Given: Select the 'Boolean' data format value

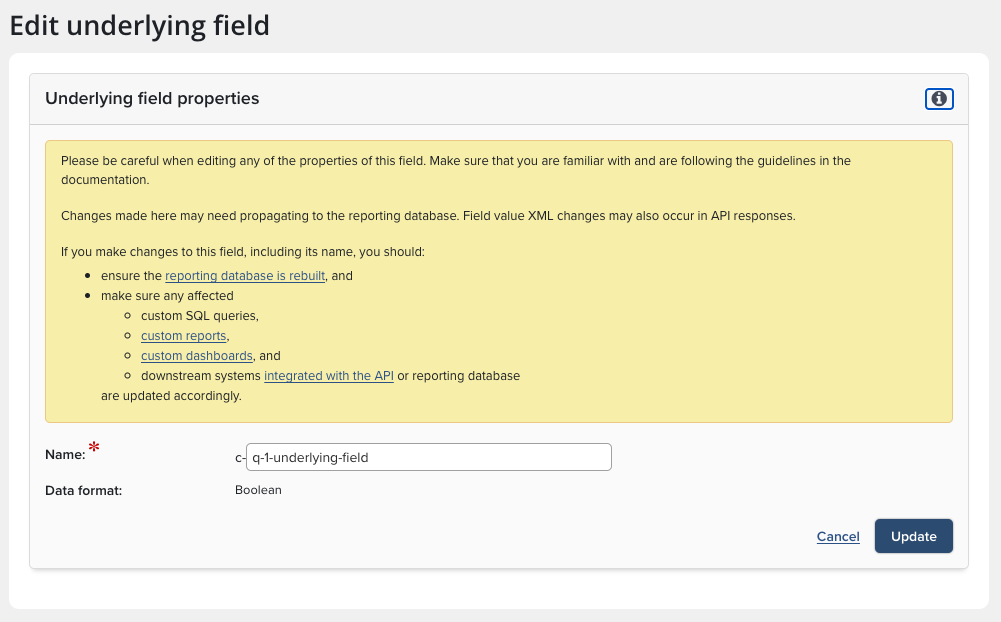Looking at the screenshot, I should click(258, 490).
